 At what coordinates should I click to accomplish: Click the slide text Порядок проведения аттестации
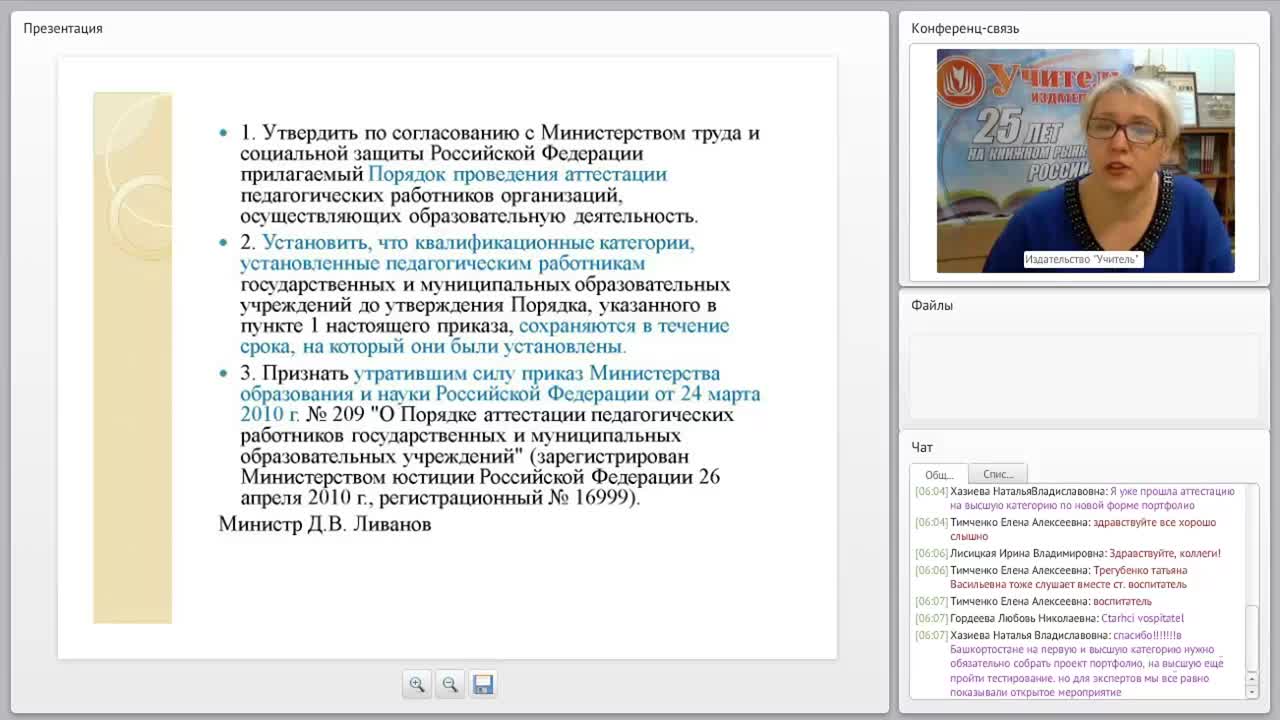tap(517, 174)
